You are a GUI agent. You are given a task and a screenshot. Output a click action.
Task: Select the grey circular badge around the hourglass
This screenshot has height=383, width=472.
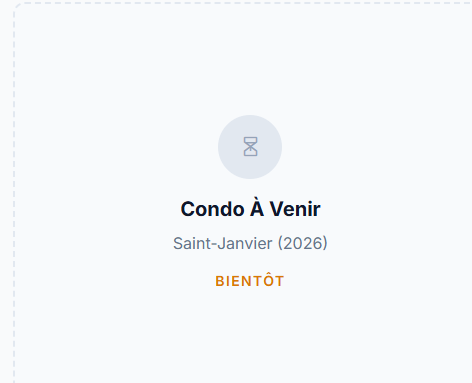pyautogui.click(x=250, y=147)
